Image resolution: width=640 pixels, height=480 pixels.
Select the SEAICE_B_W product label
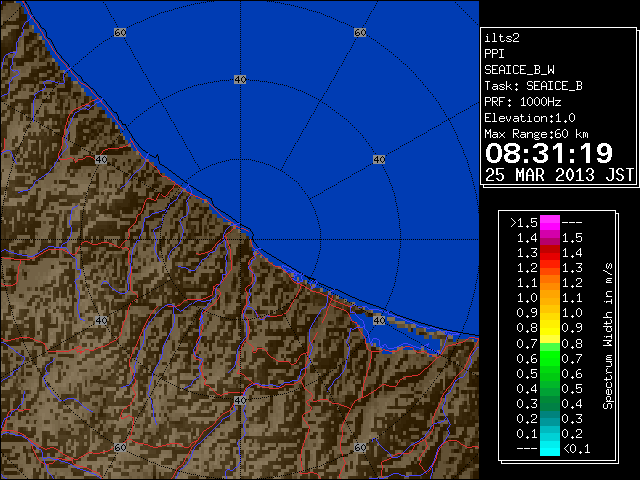(x=519, y=70)
